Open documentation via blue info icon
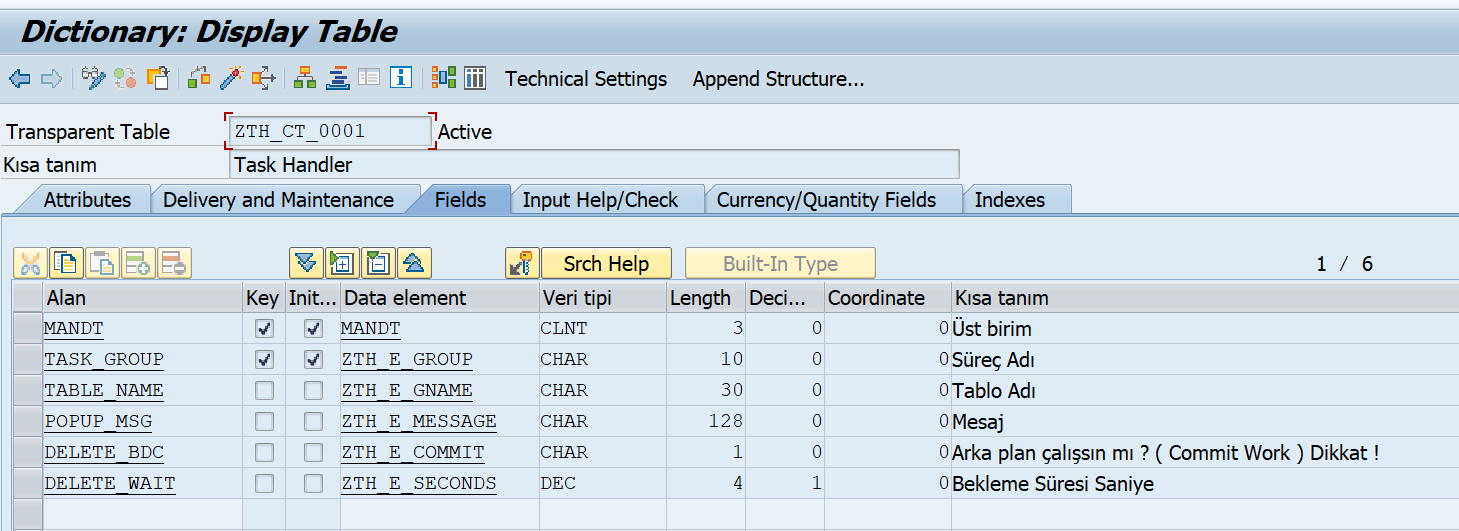The height and width of the screenshot is (531, 1459). pyautogui.click(x=401, y=78)
